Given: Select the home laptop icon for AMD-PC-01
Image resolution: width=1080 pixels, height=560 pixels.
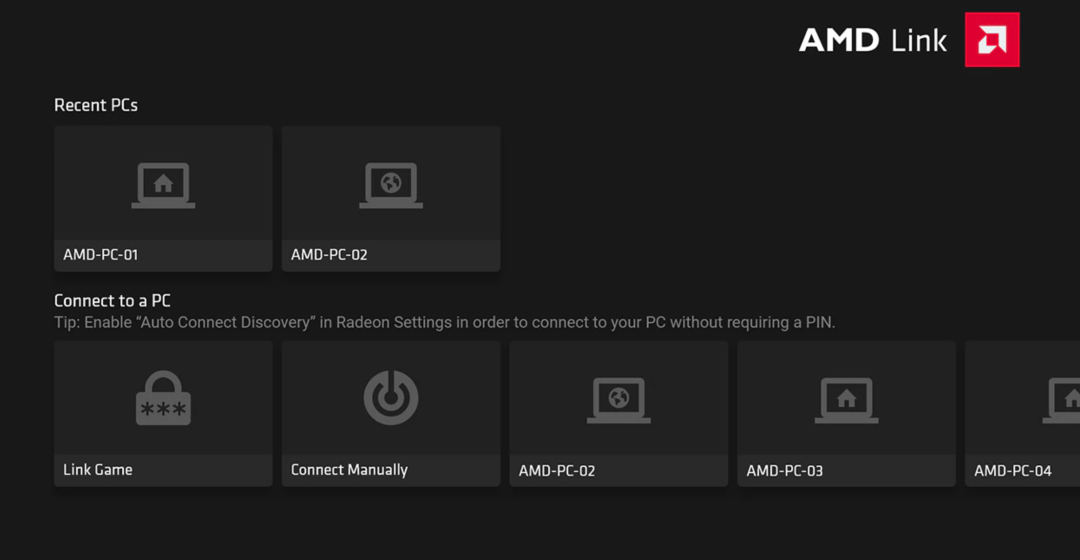Looking at the screenshot, I should [163, 185].
